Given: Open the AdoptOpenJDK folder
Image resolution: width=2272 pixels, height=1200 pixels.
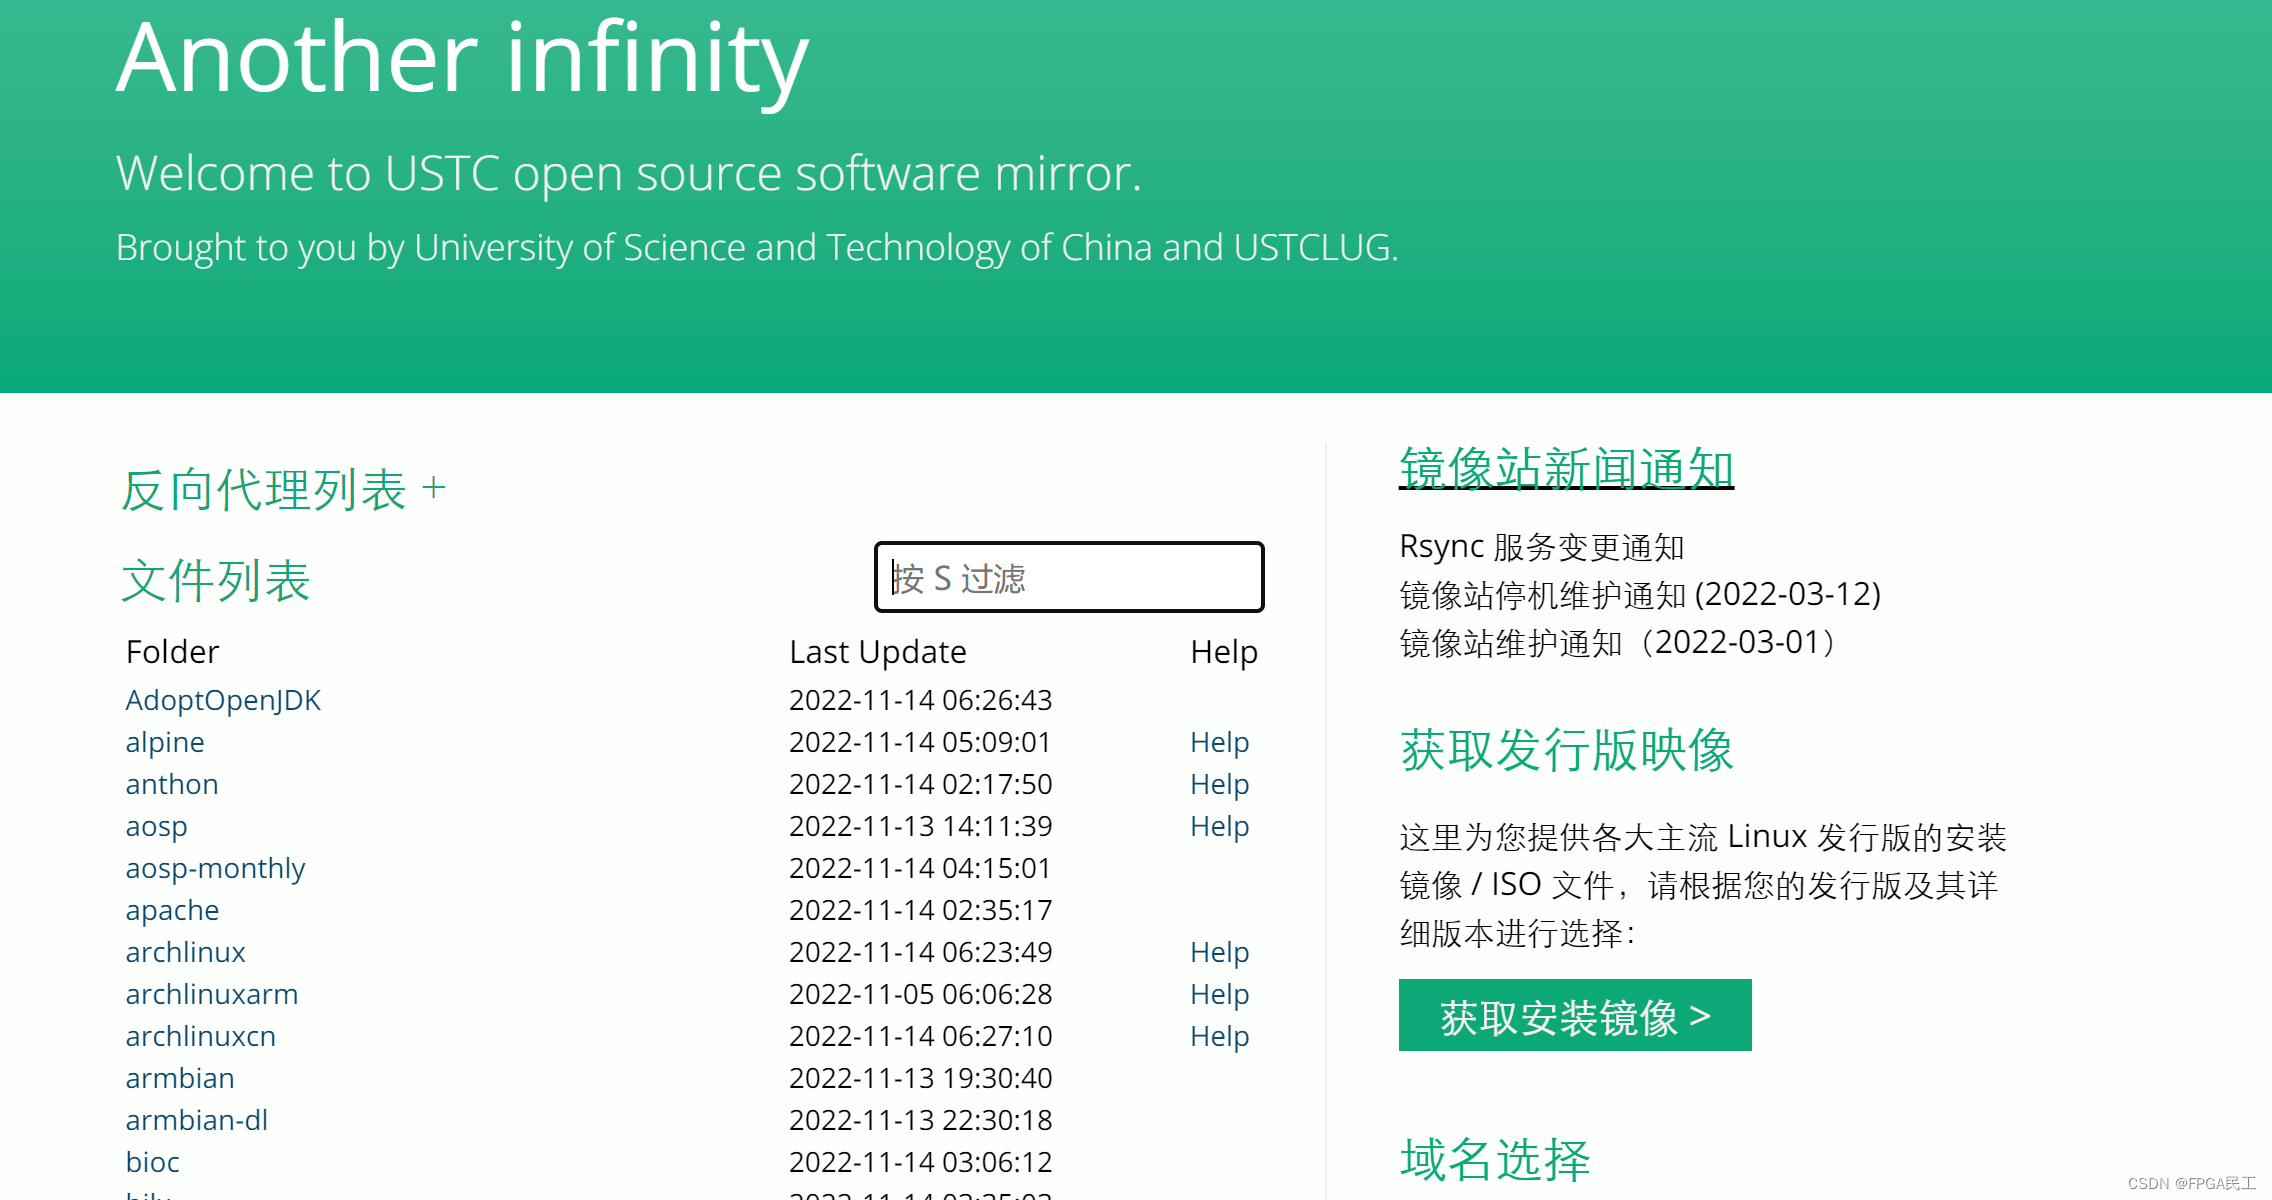Looking at the screenshot, I should tap(222, 700).
